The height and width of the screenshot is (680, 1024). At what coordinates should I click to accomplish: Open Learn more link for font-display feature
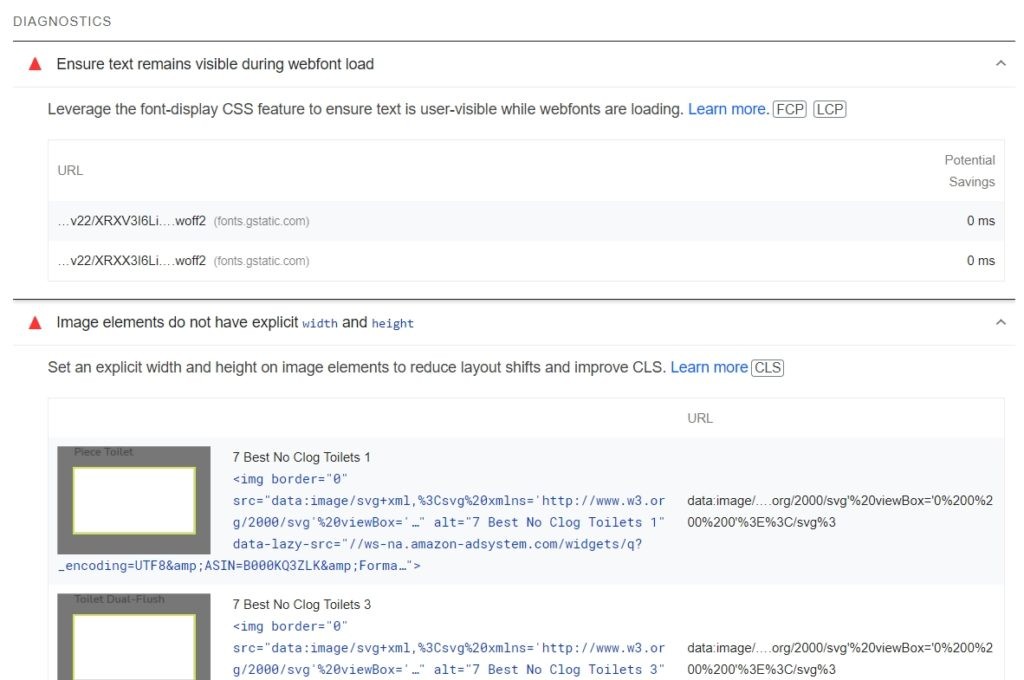coord(728,109)
